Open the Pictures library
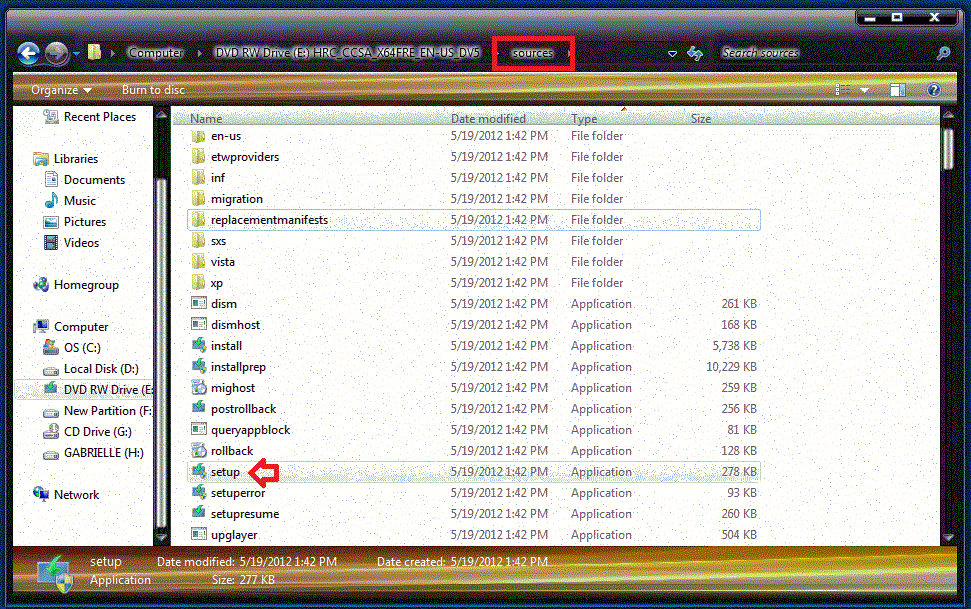 point(74,222)
